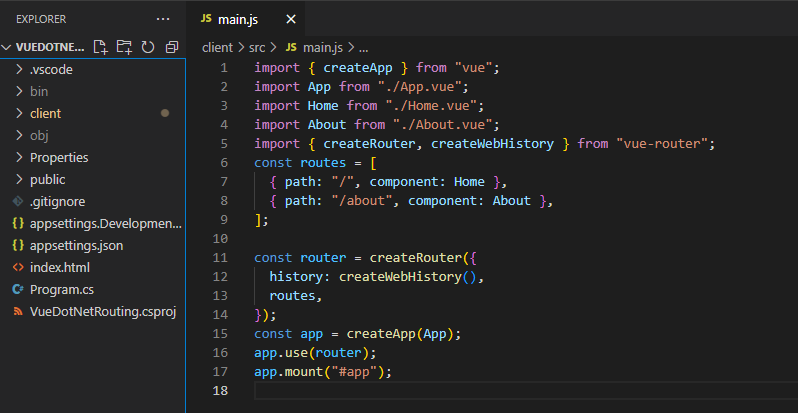798x413 pixels.
Task: Open appsettings.json file
Action: coord(93,246)
